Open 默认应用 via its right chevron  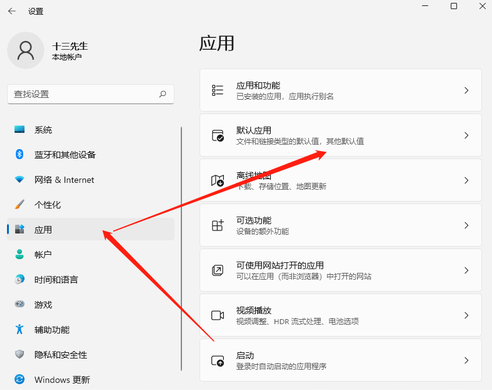click(x=466, y=135)
